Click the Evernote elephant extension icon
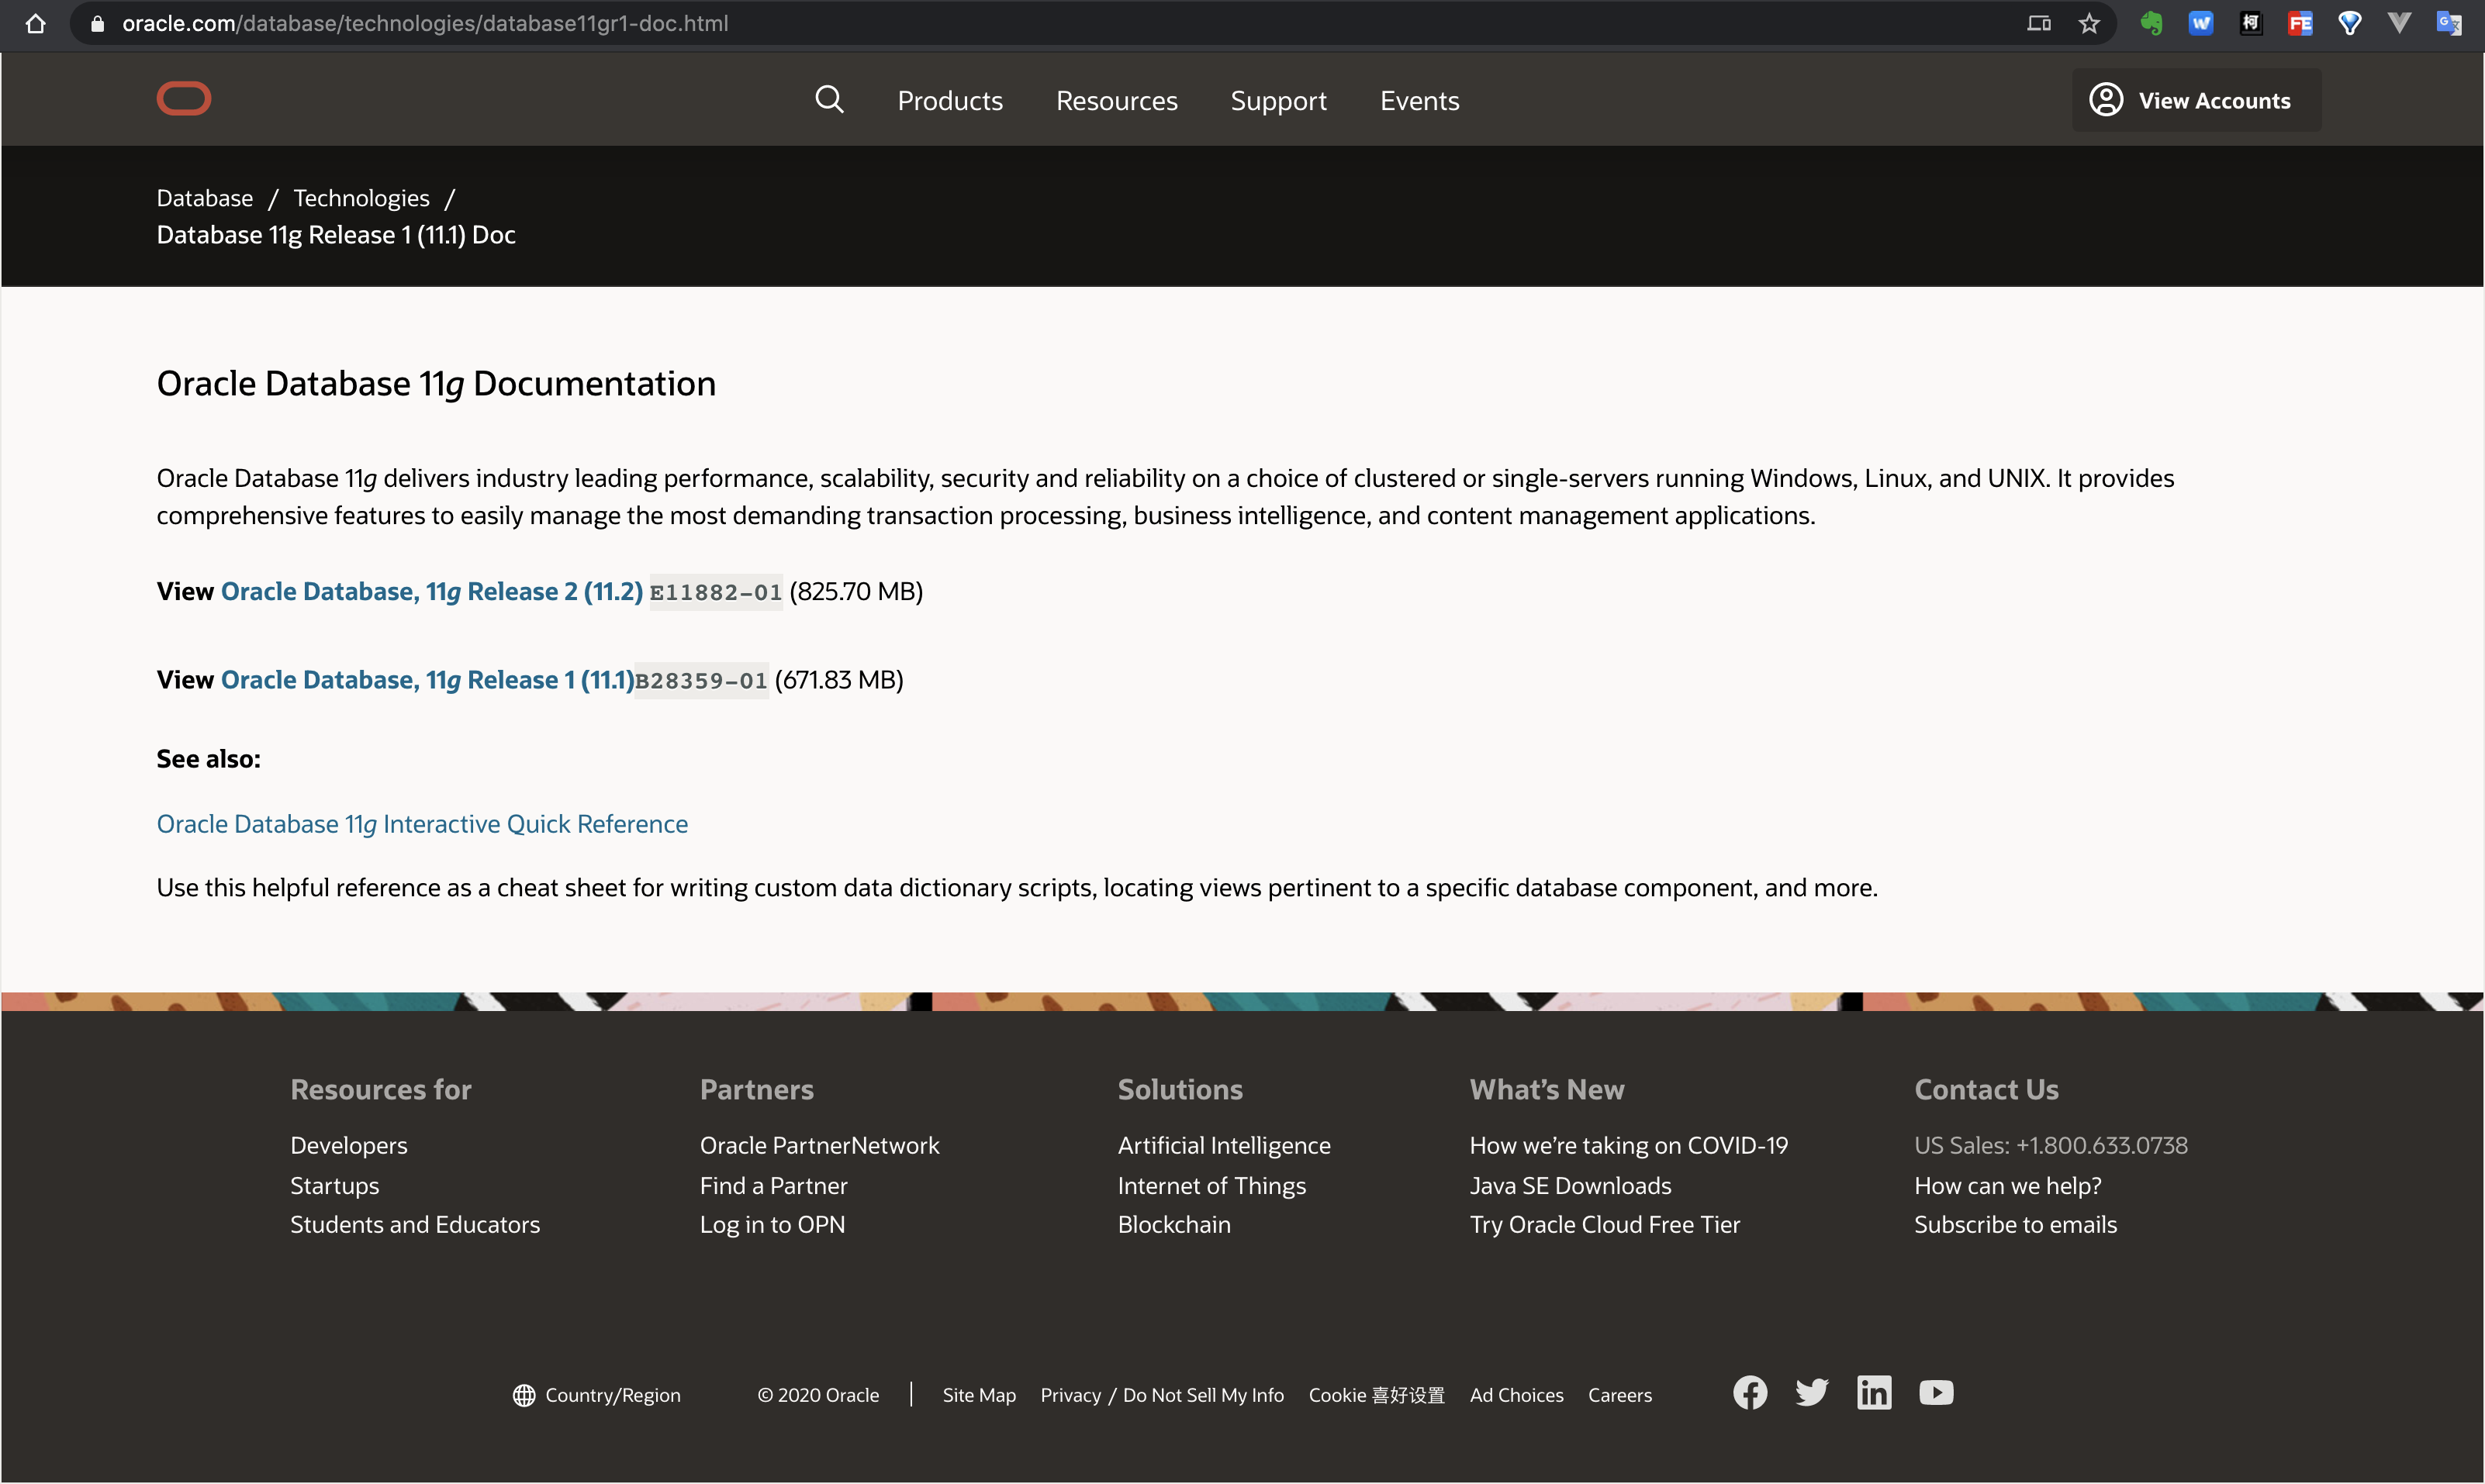 click(x=2151, y=23)
